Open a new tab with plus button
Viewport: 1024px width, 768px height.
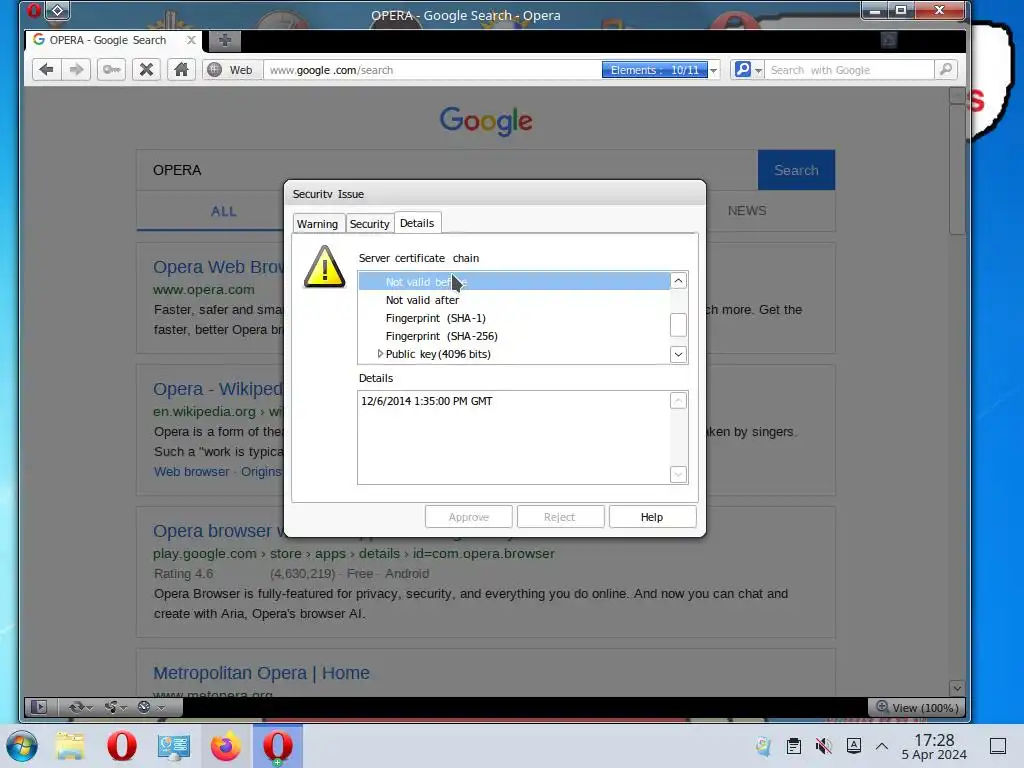(225, 40)
